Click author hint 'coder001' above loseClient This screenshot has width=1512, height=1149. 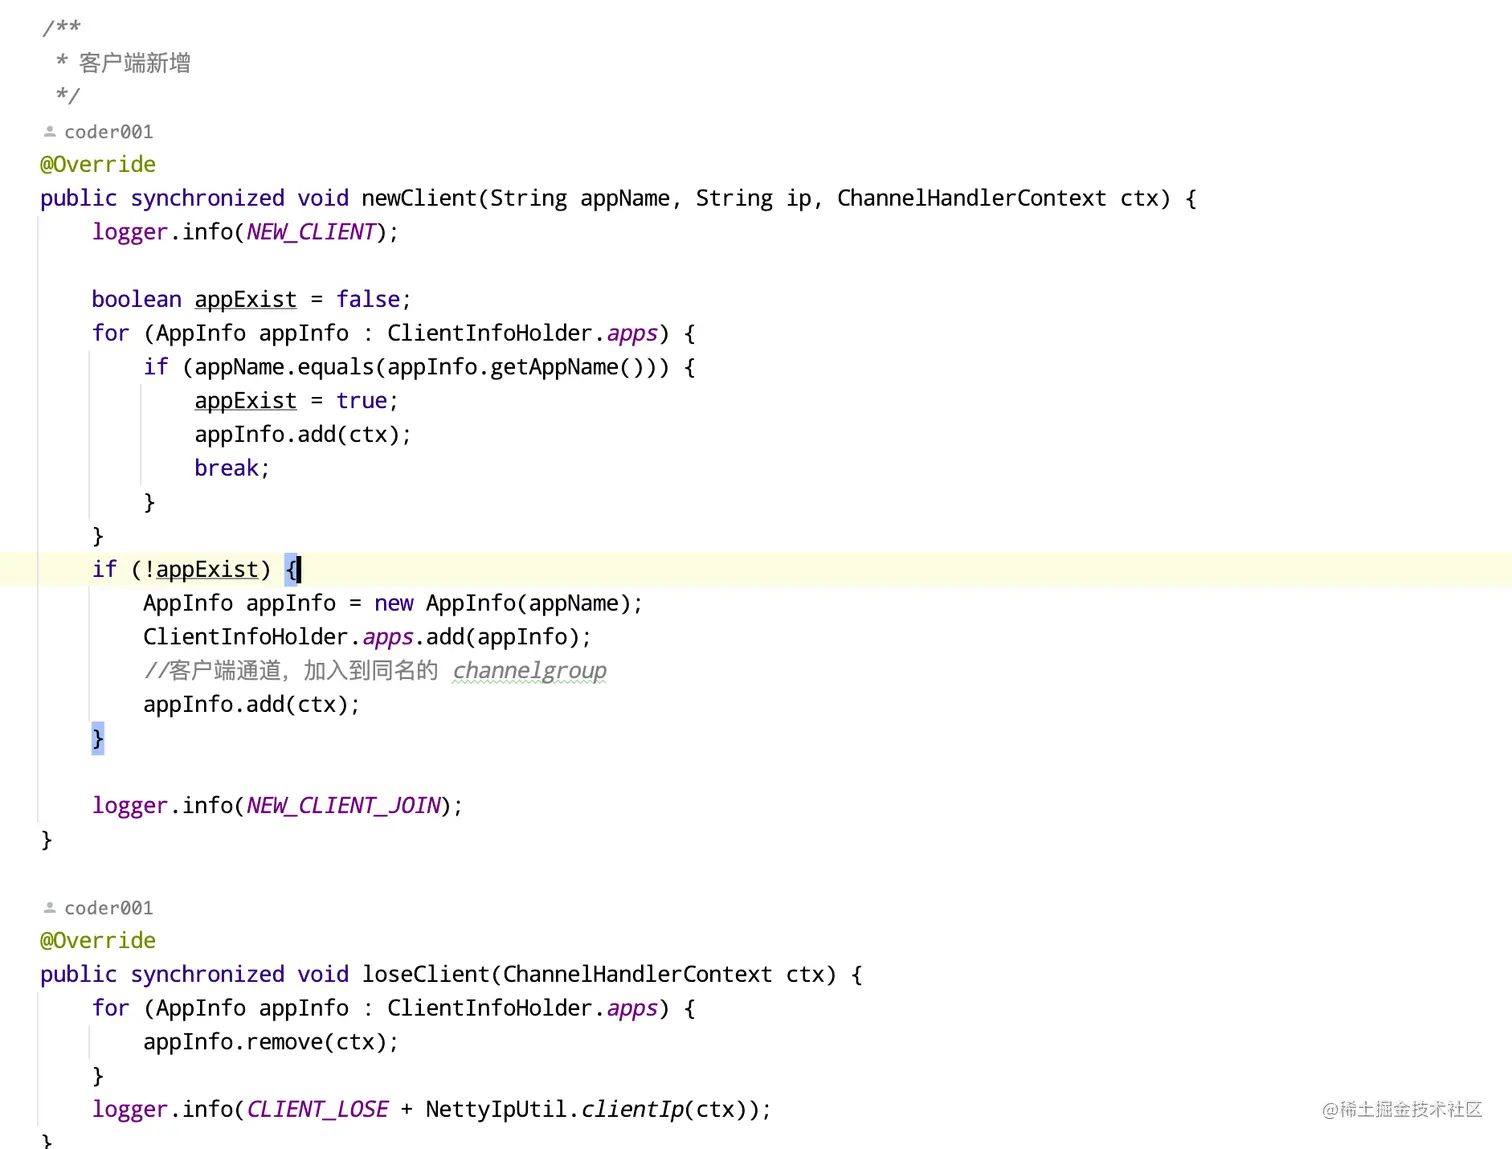[x=109, y=908]
